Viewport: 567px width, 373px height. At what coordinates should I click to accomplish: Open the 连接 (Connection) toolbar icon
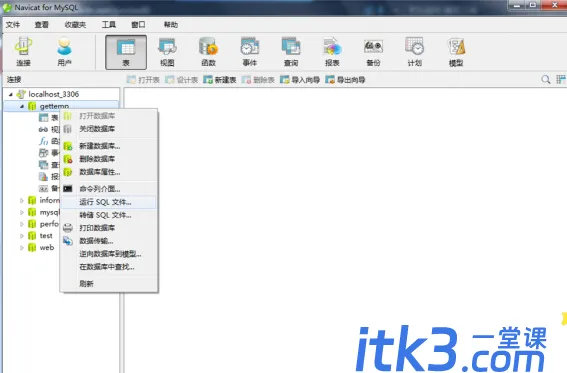24,52
